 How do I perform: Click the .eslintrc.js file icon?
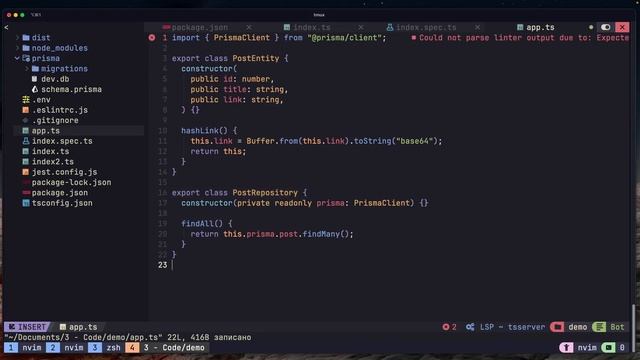pyautogui.click(x=26, y=110)
